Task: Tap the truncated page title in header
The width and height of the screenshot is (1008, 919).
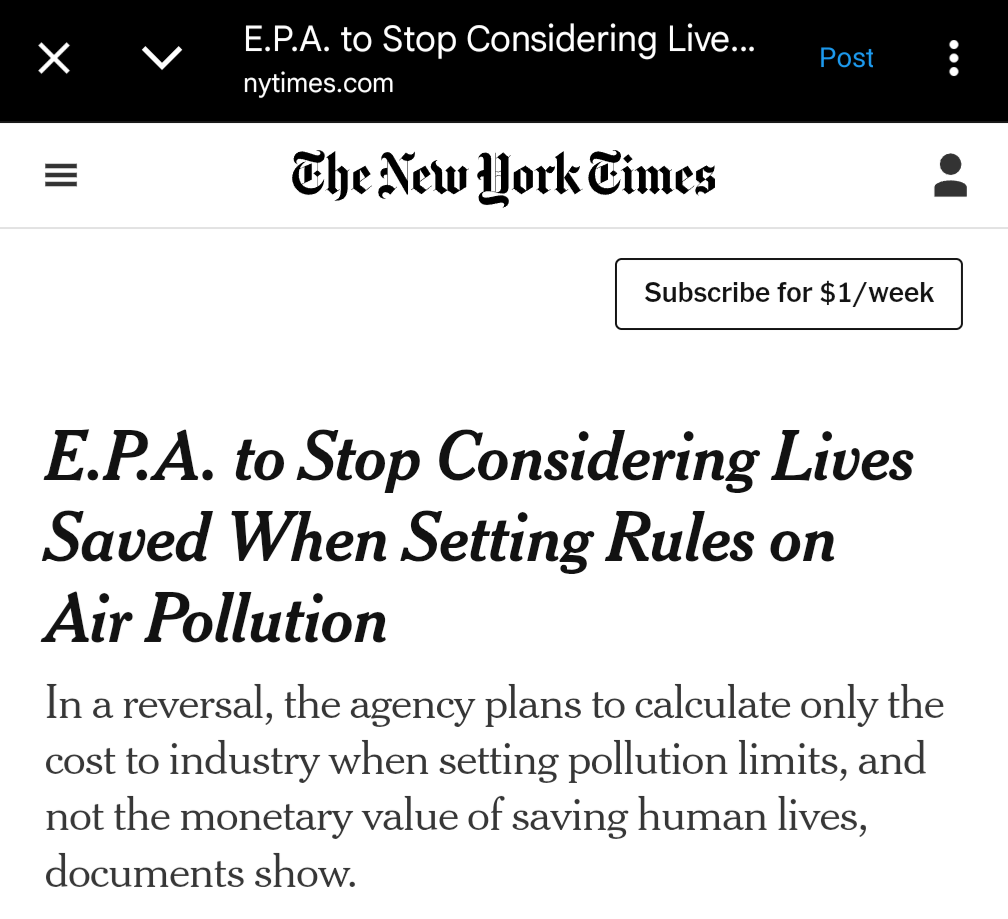Action: [499, 40]
